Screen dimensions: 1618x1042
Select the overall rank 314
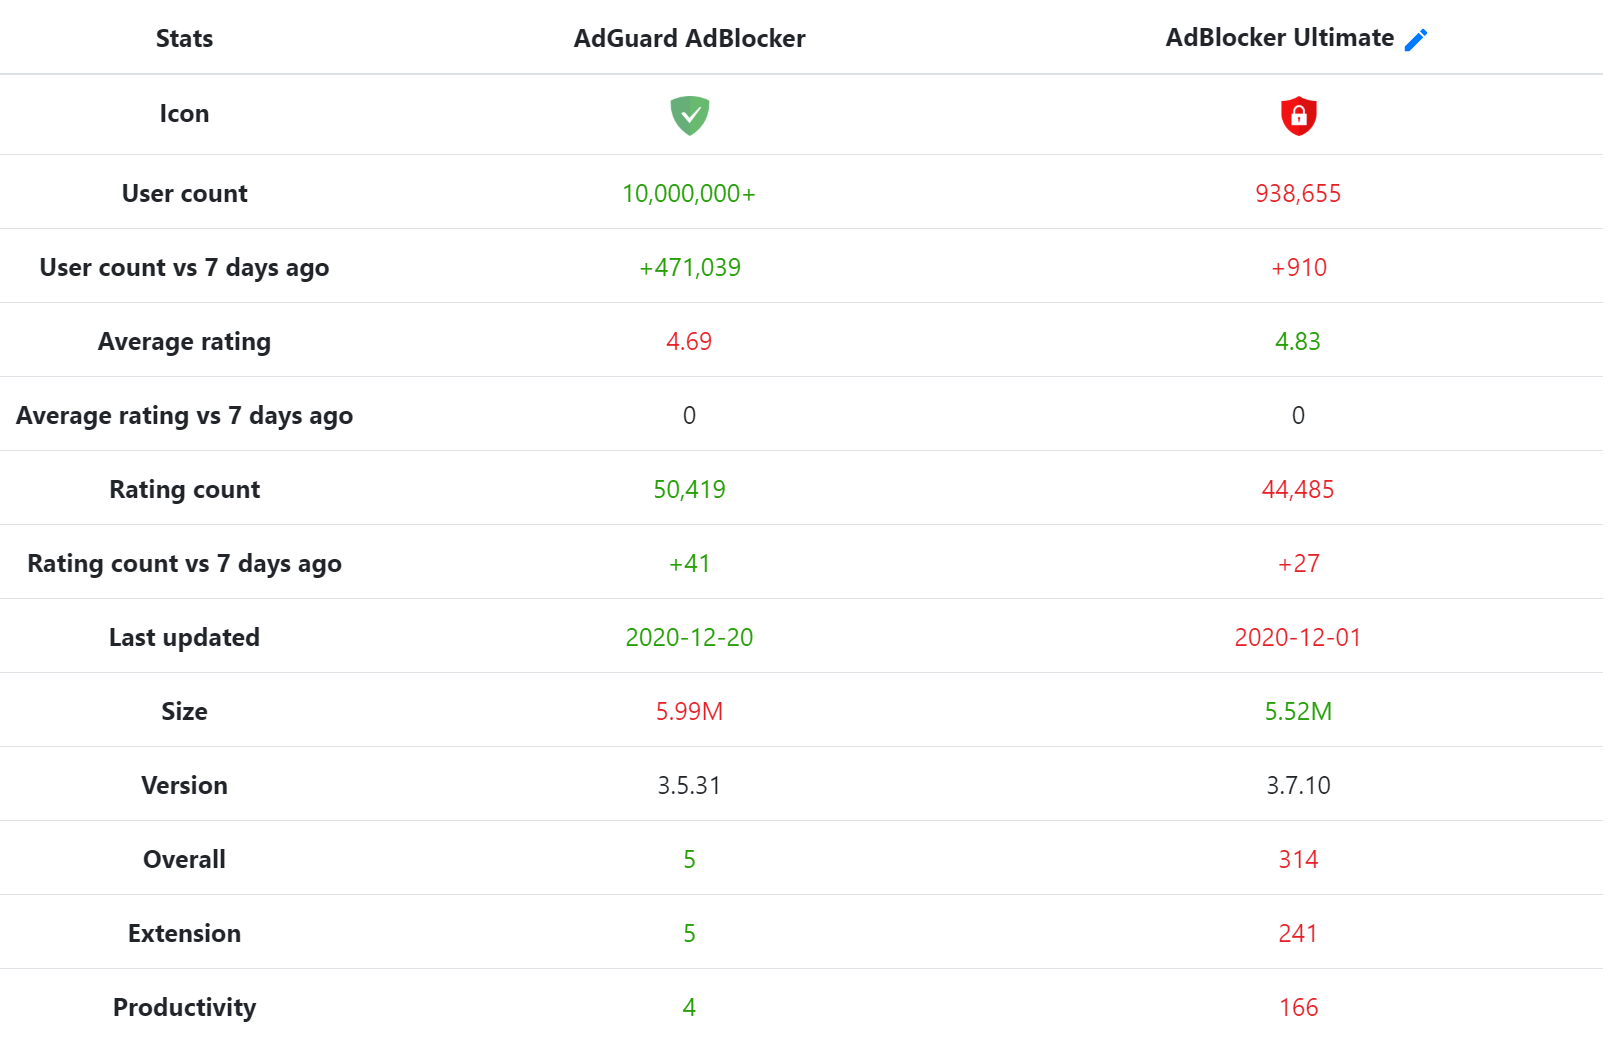pos(1298,860)
